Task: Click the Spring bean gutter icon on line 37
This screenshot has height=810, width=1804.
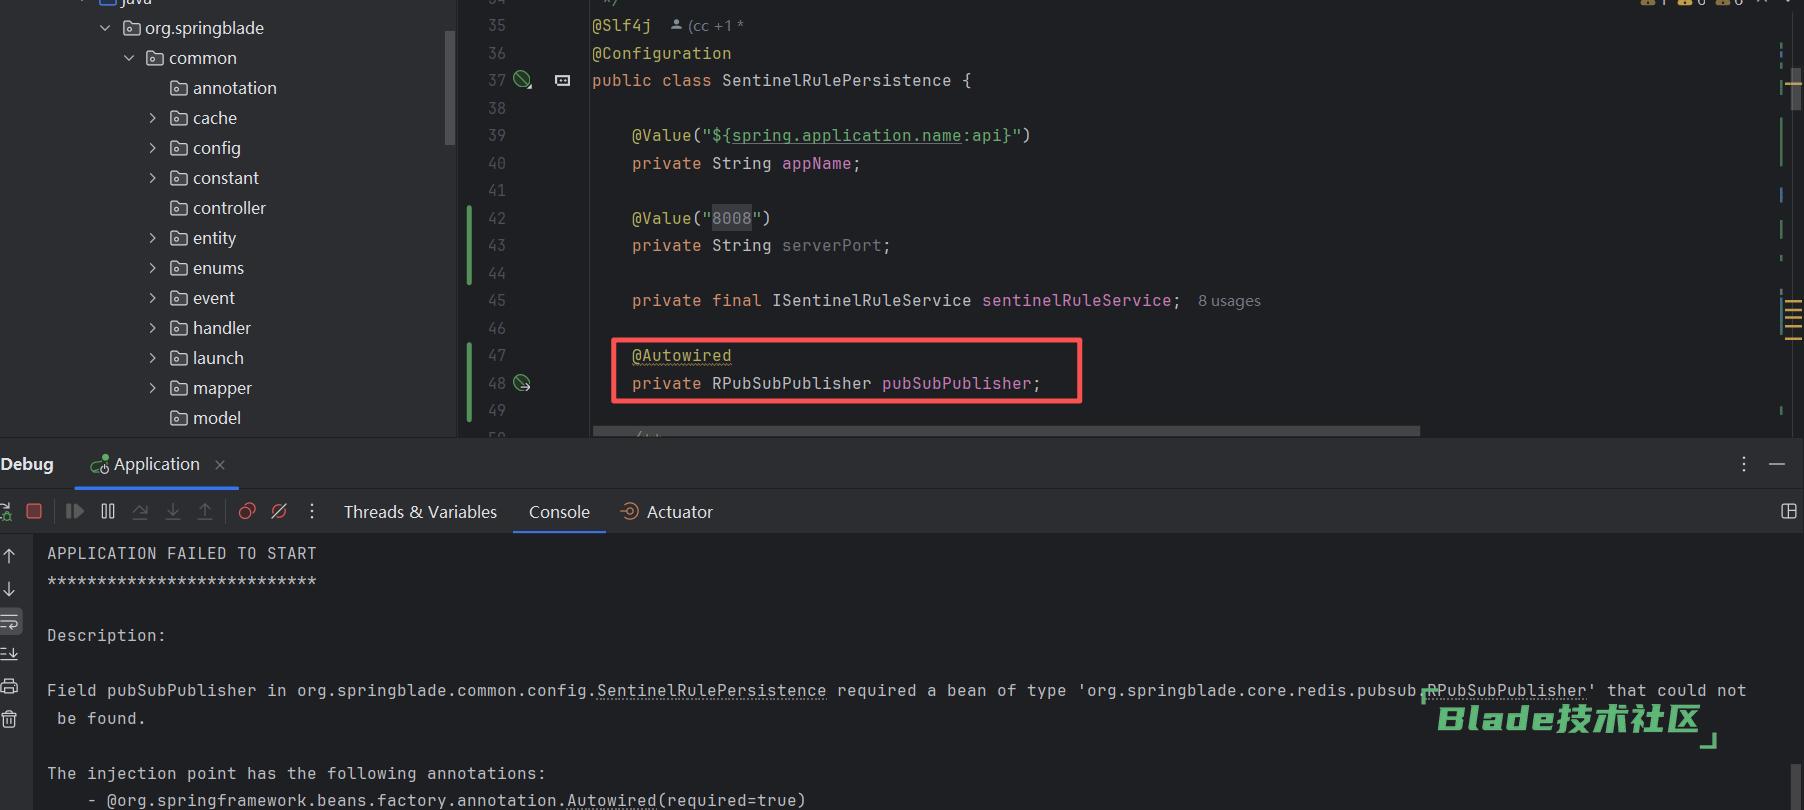Action: [522, 80]
